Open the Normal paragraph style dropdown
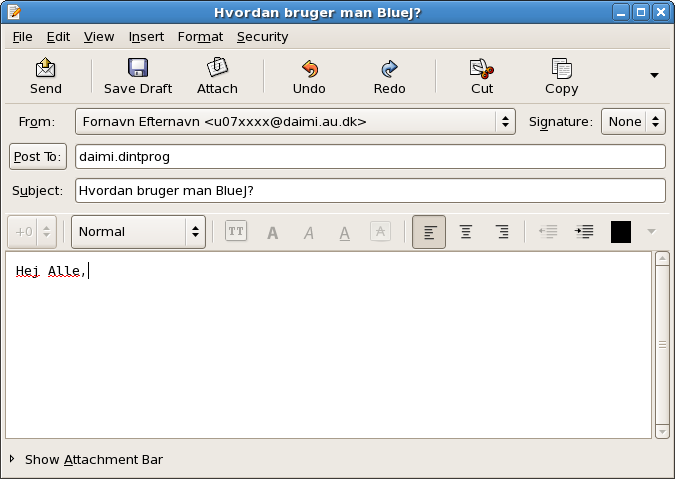Screen dimensions: 675x479 click(138, 232)
